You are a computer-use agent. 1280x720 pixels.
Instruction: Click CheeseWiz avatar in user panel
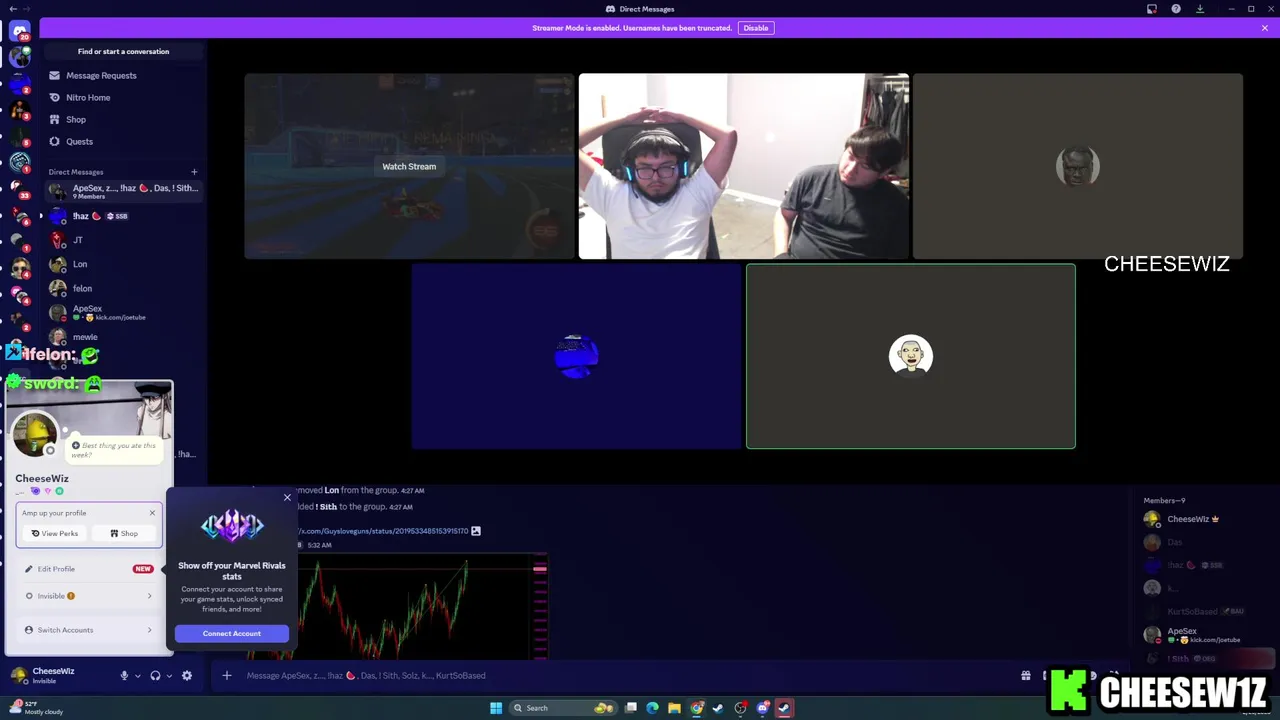coord(19,676)
